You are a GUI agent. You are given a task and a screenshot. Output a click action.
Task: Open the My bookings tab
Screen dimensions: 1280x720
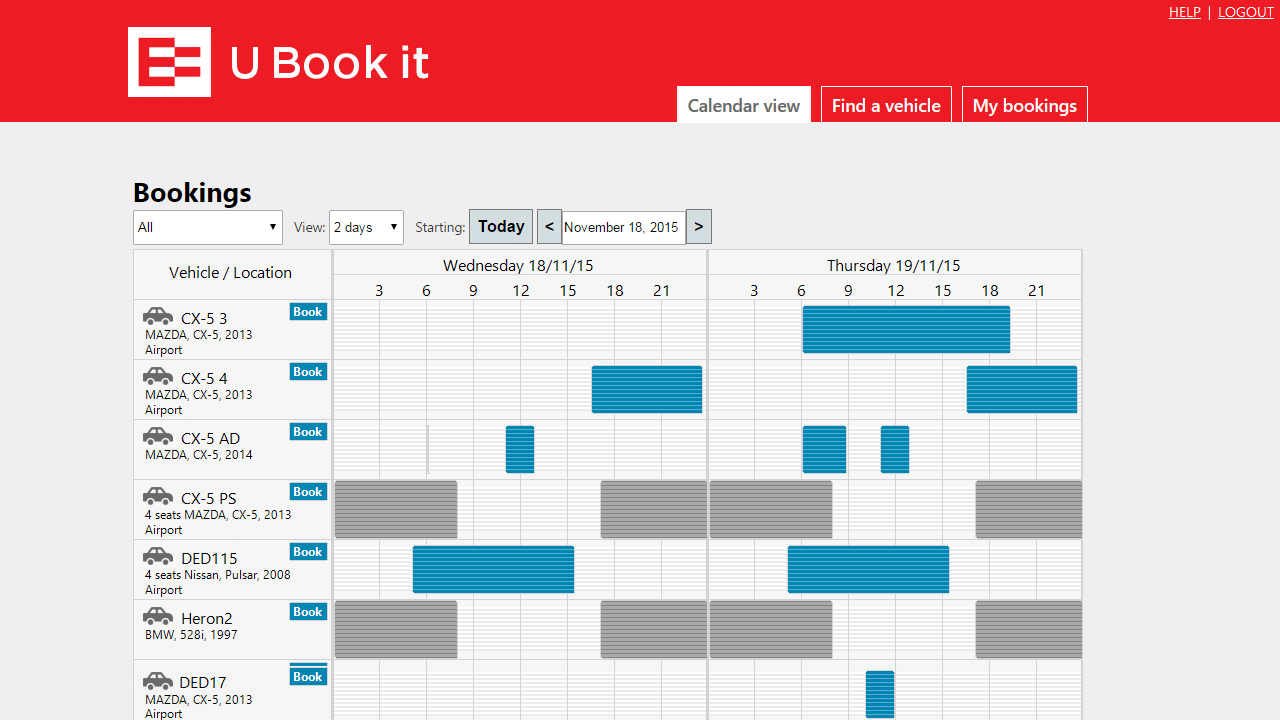click(x=1024, y=105)
